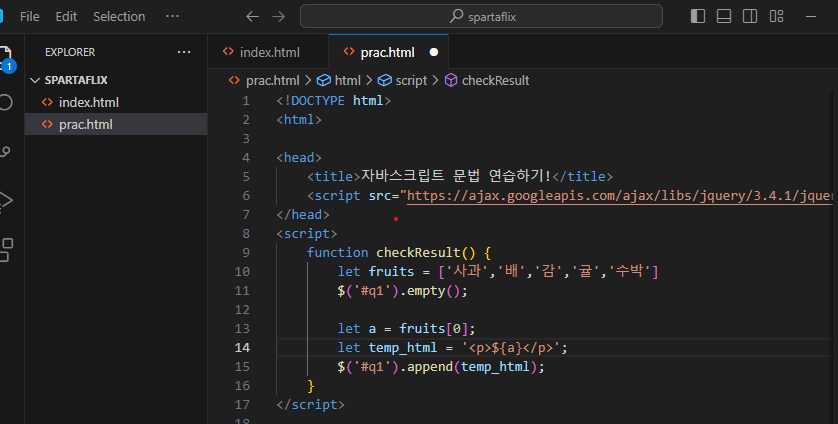Click the fruits variable on line 10
The width and height of the screenshot is (838, 424).
[391, 272]
